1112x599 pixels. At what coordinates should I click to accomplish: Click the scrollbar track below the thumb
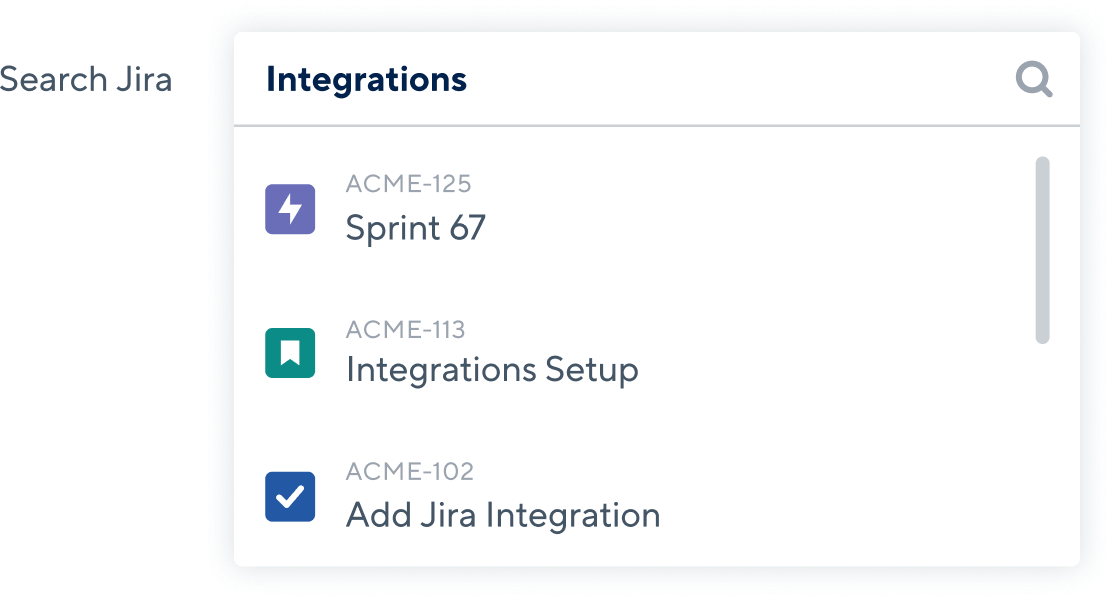[1042, 450]
